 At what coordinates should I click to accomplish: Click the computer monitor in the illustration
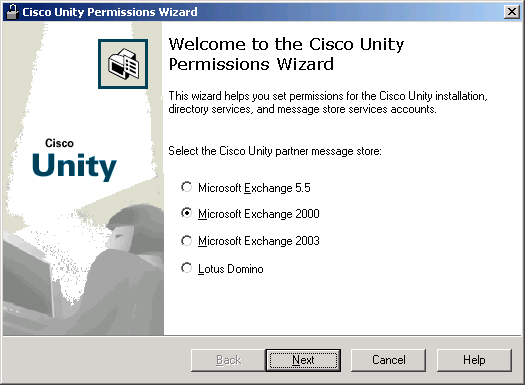pyautogui.click(x=28, y=276)
